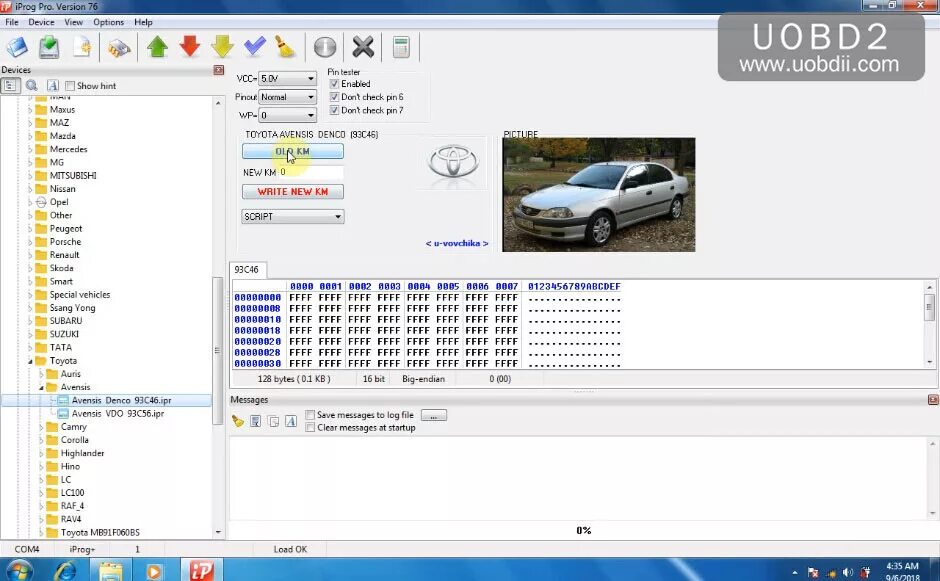Screen dimensions: 940x581
Task: Open the calculator icon in toolbar
Action: (x=401, y=47)
